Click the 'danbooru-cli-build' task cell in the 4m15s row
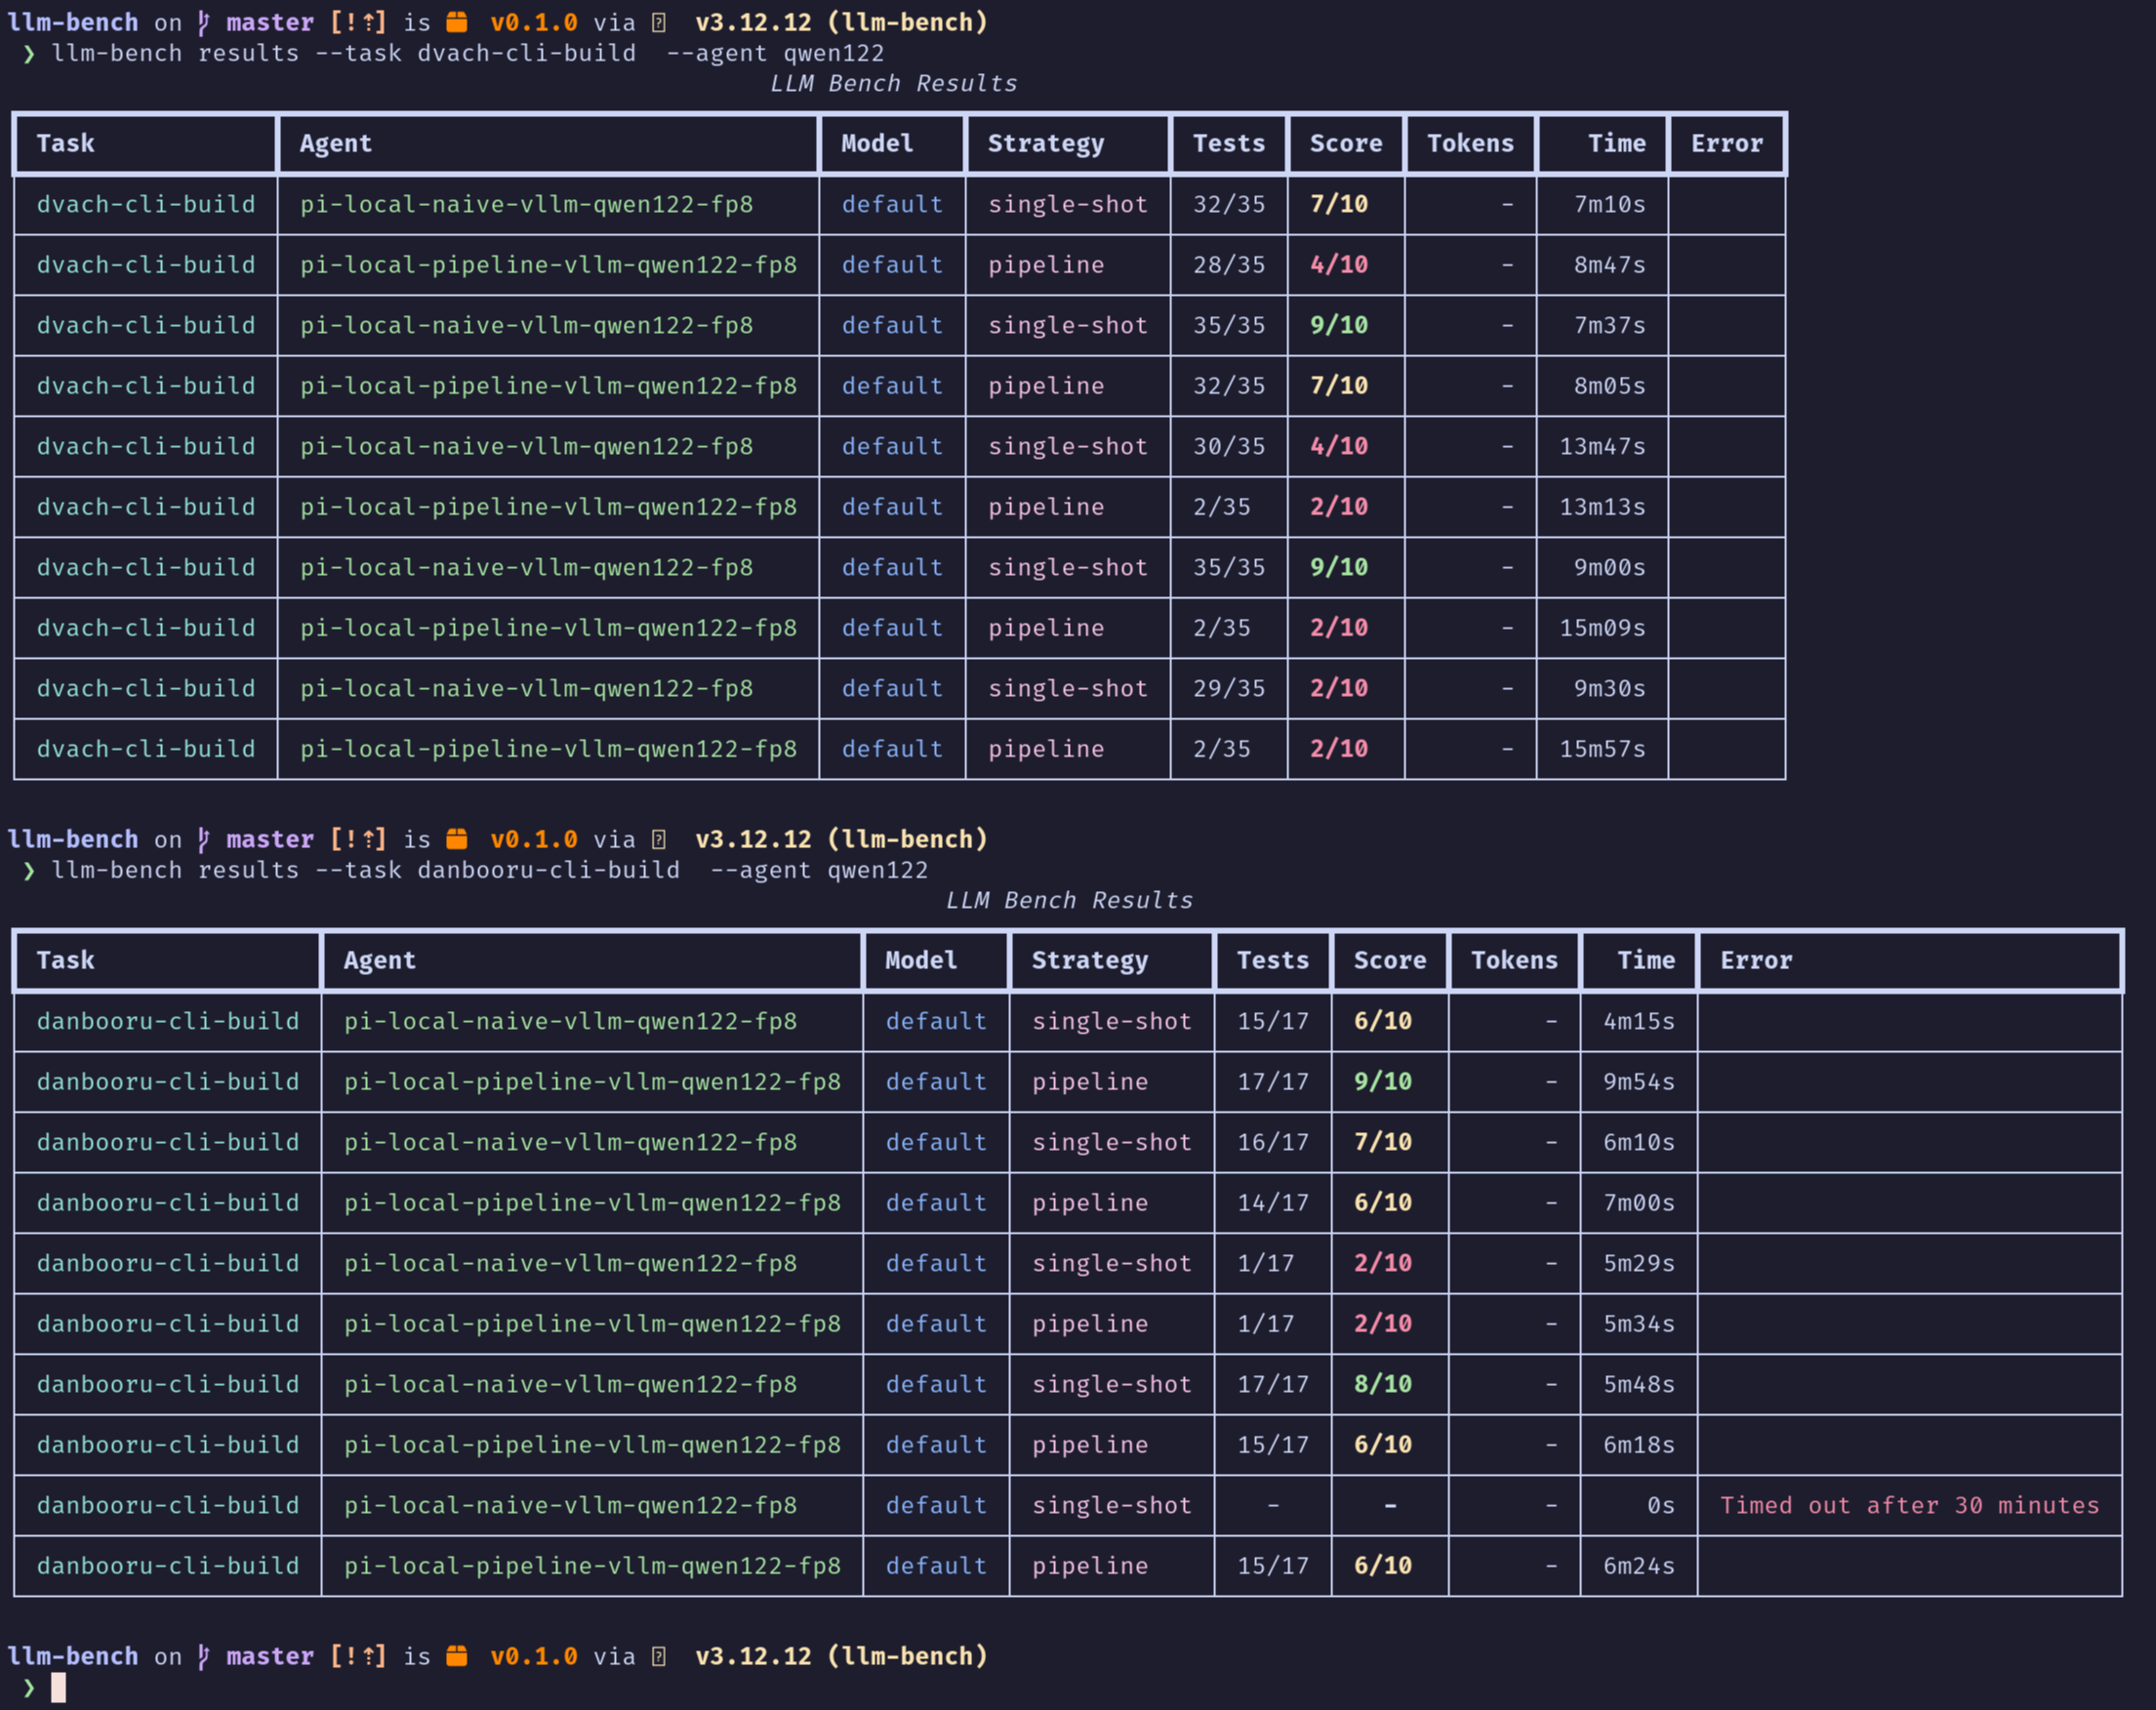2156x1710 pixels. tap(168, 1021)
